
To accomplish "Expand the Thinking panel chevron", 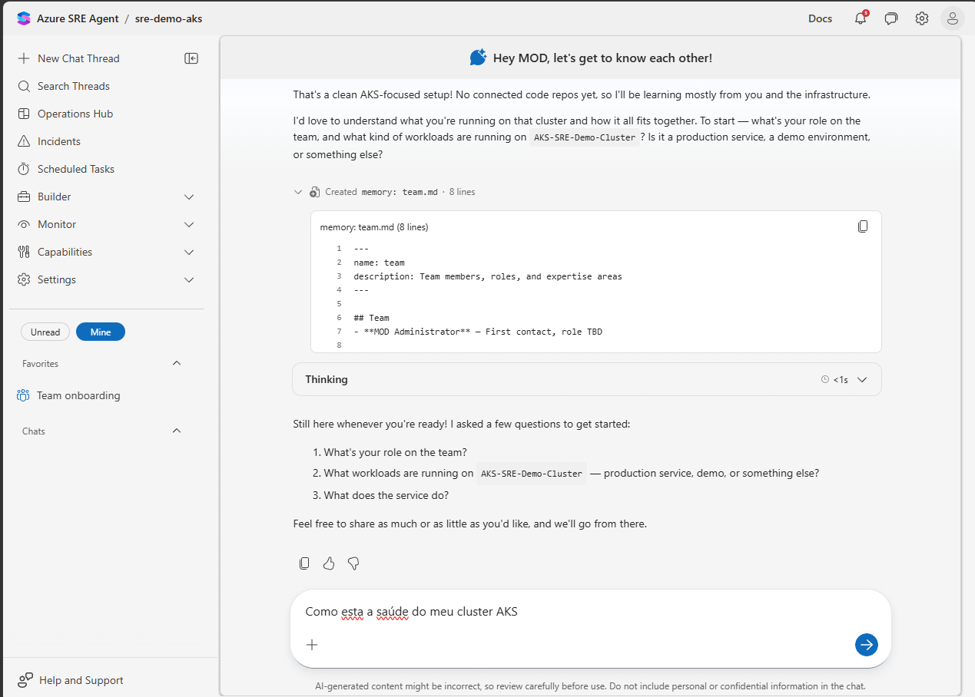I will (862, 379).
